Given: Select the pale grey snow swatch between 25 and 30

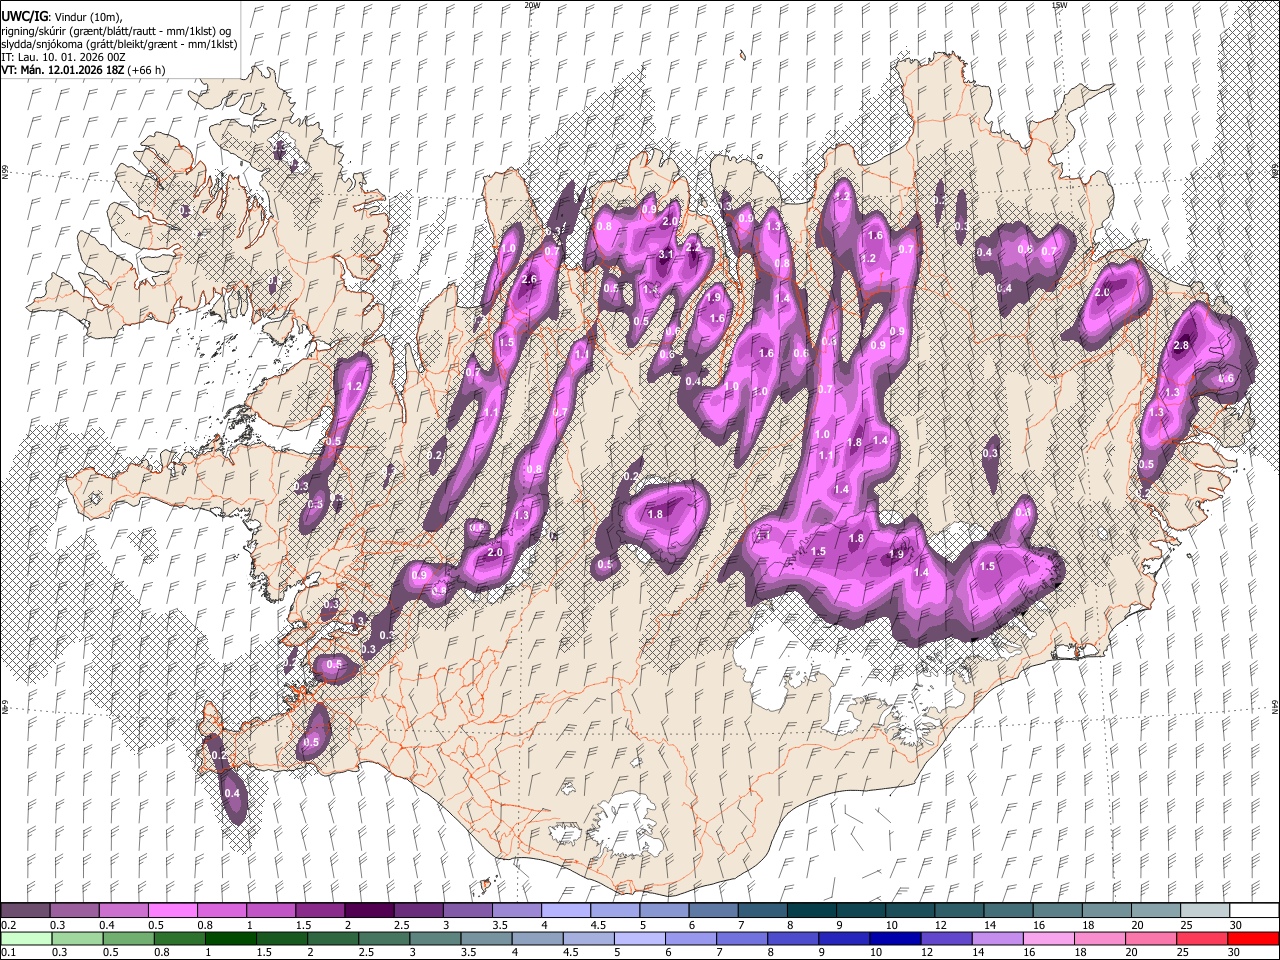Looking at the screenshot, I should [1206, 910].
